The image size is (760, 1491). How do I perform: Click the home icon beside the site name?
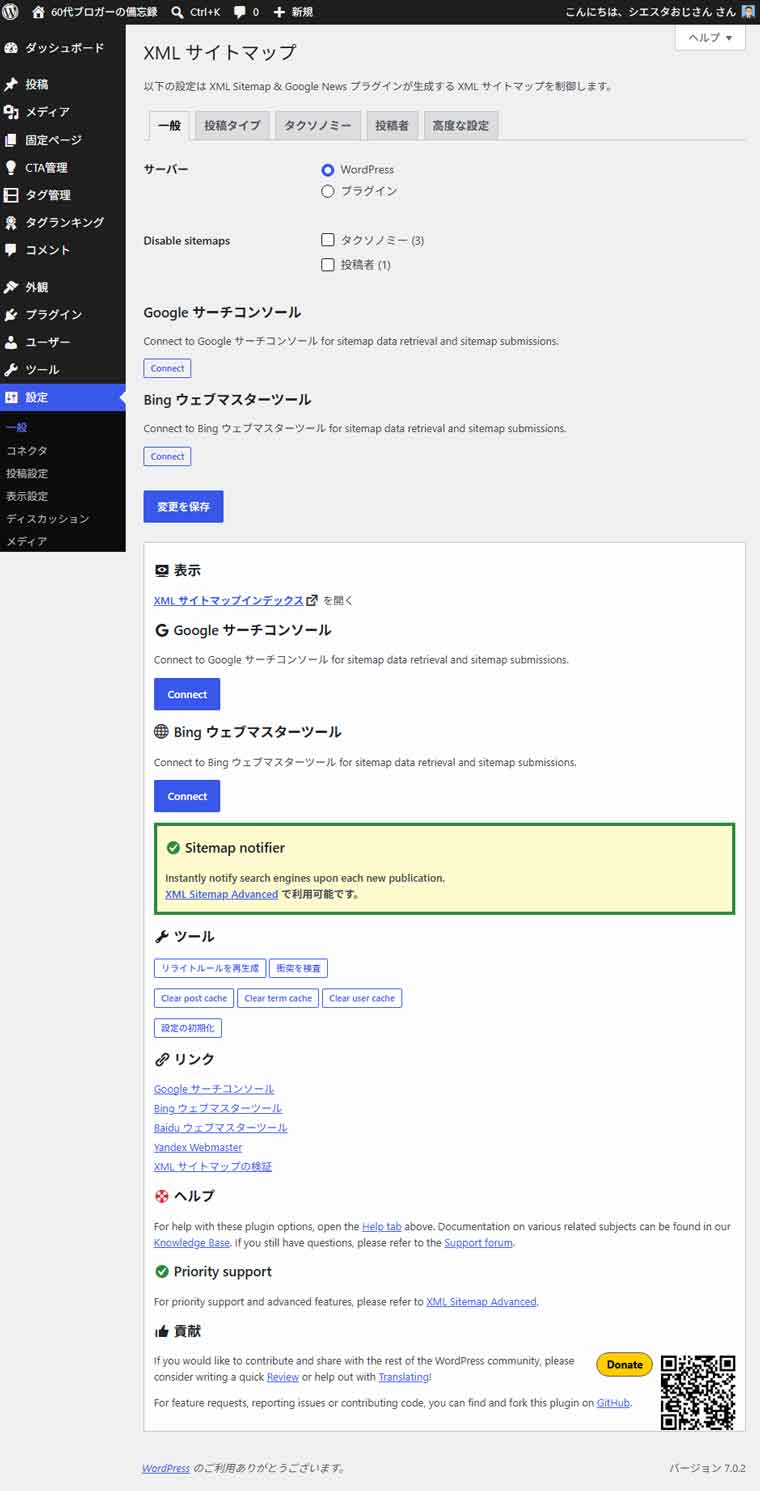(x=38, y=12)
